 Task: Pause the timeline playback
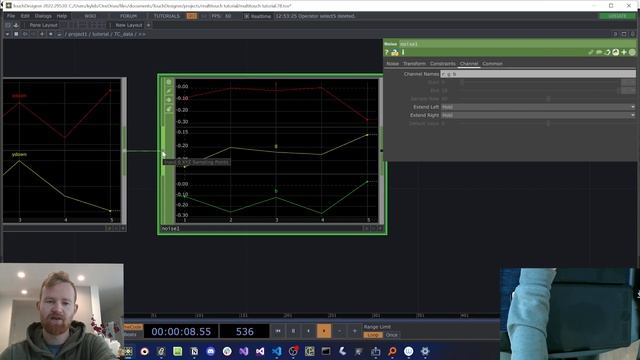(x=293, y=331)
